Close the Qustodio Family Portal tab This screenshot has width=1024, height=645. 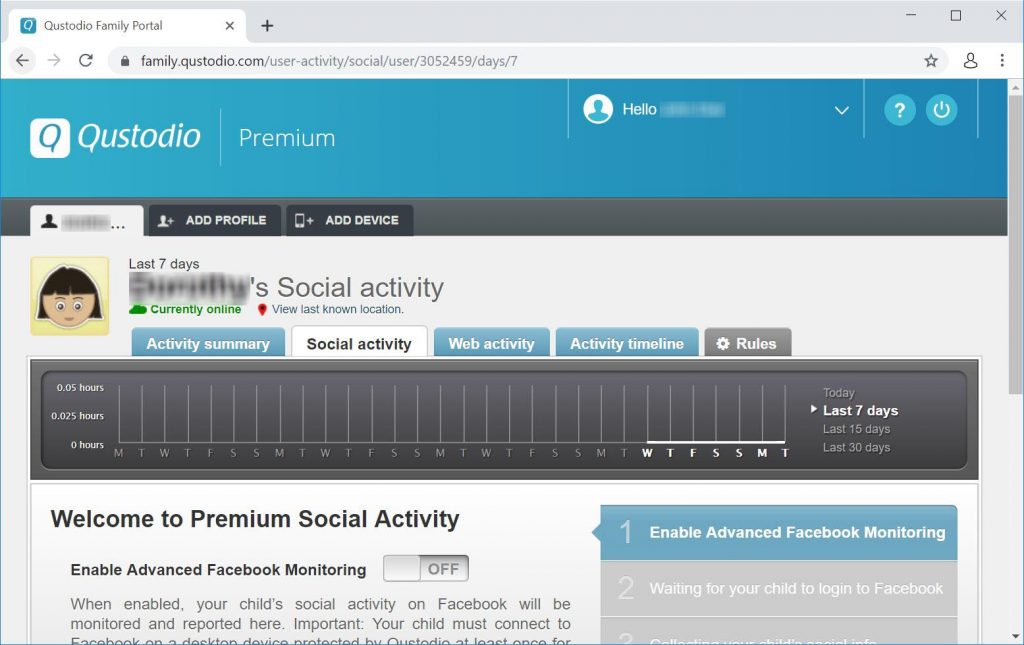click(x=229, y=25)
